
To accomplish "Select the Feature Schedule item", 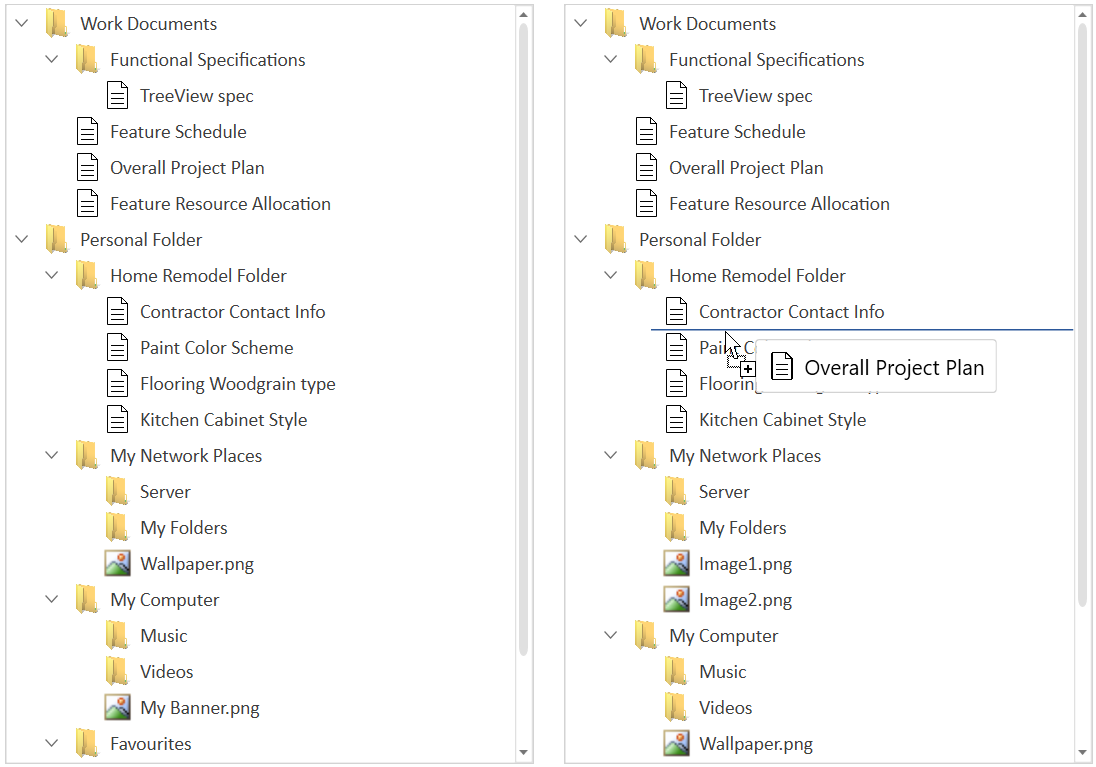I will [177, 131].
